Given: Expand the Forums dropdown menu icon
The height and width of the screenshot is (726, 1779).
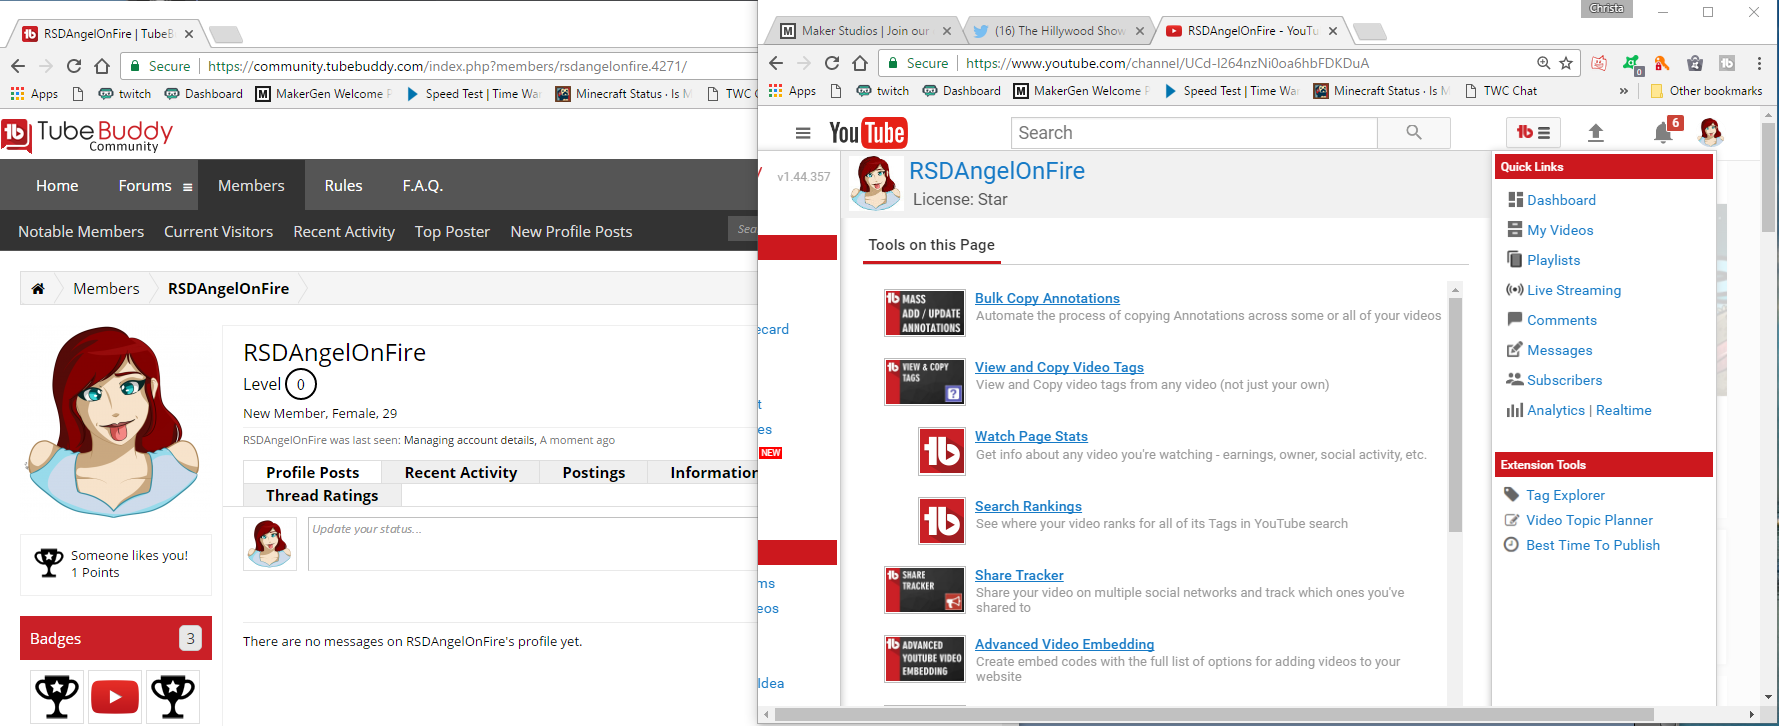Looking at the screenshot, I should point(187,186).
